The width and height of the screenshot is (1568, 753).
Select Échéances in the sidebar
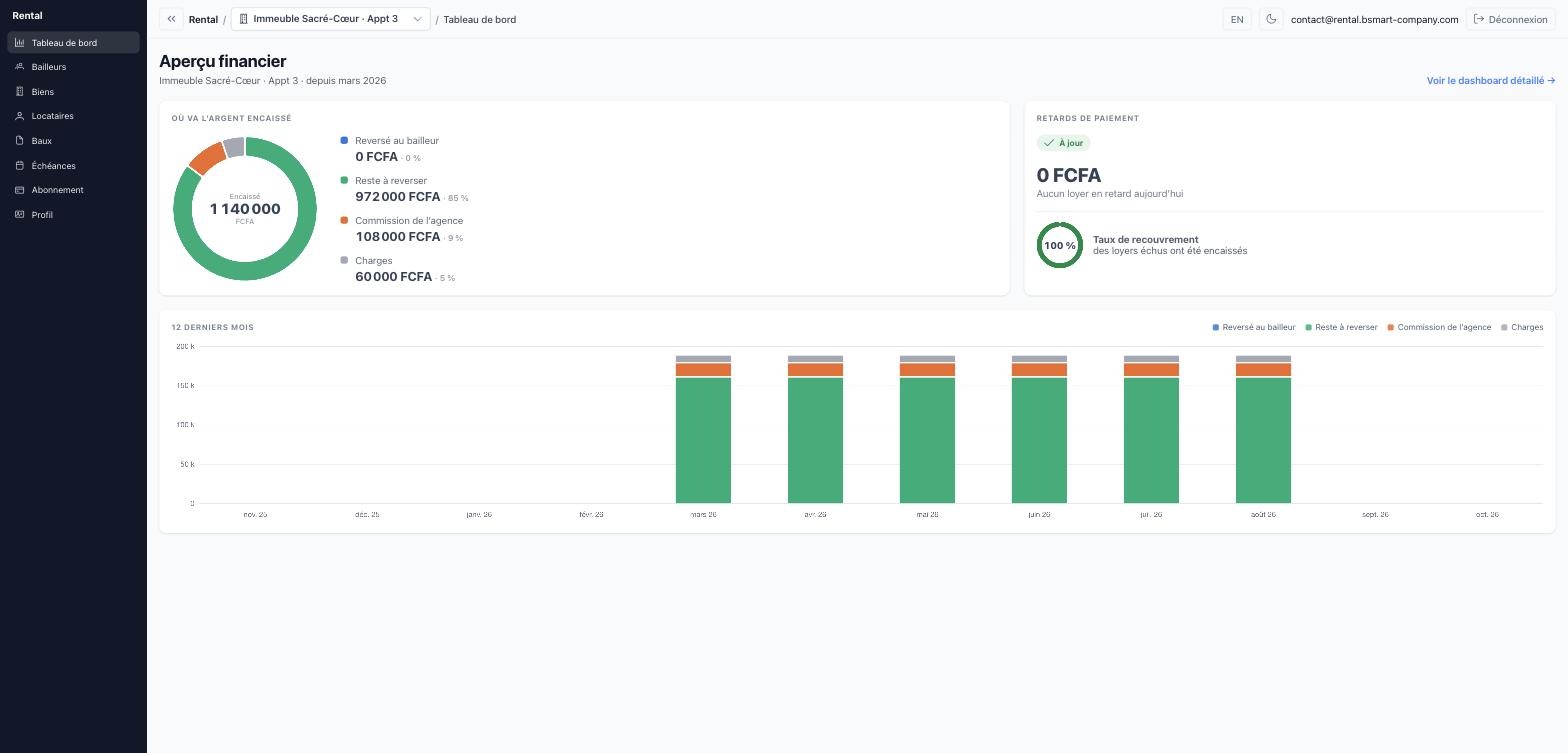(73, 166)
